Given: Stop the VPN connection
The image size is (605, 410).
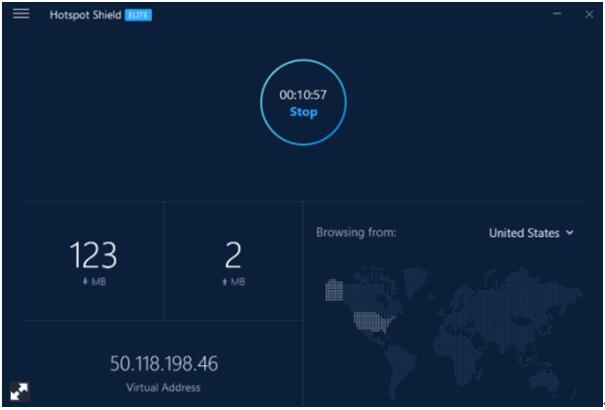Looking at the screenshot, I should (x=303, y=112).
